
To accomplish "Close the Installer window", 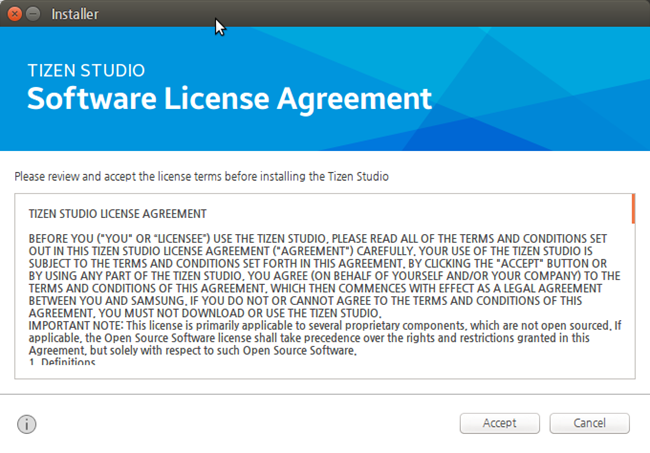I will tap(15, 14).
